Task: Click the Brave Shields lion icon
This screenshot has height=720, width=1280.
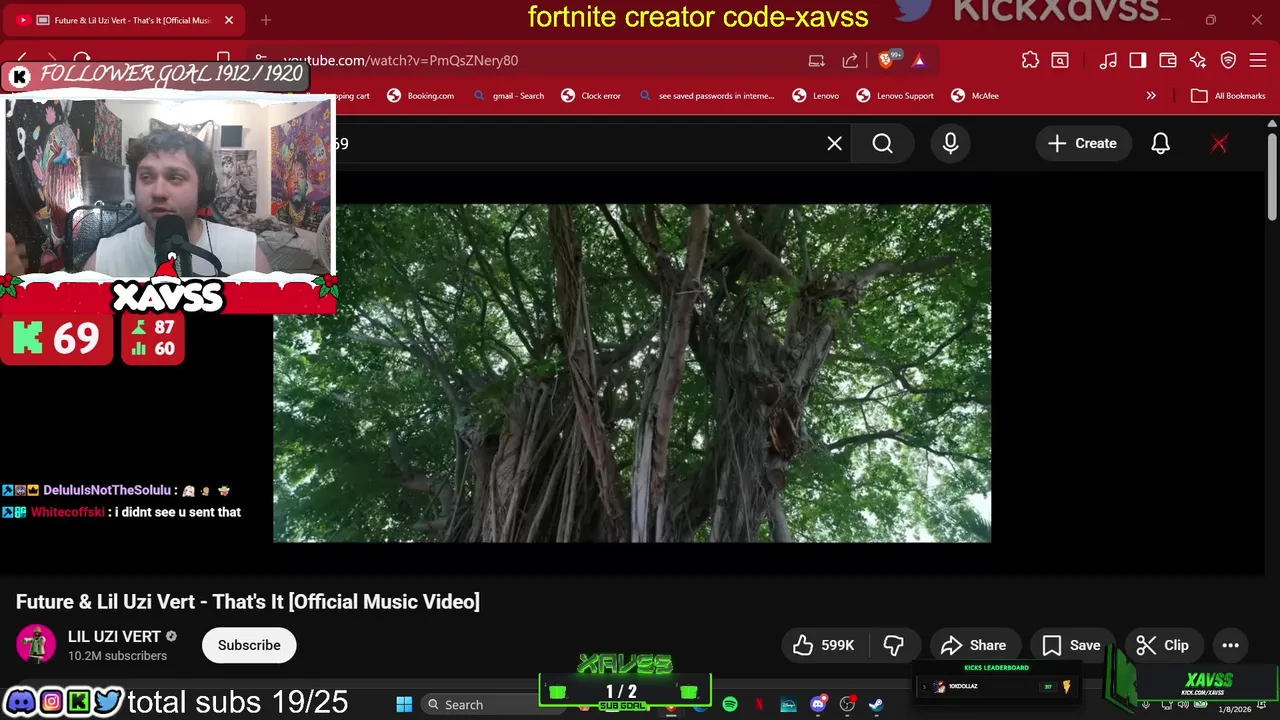Action: 885,60
